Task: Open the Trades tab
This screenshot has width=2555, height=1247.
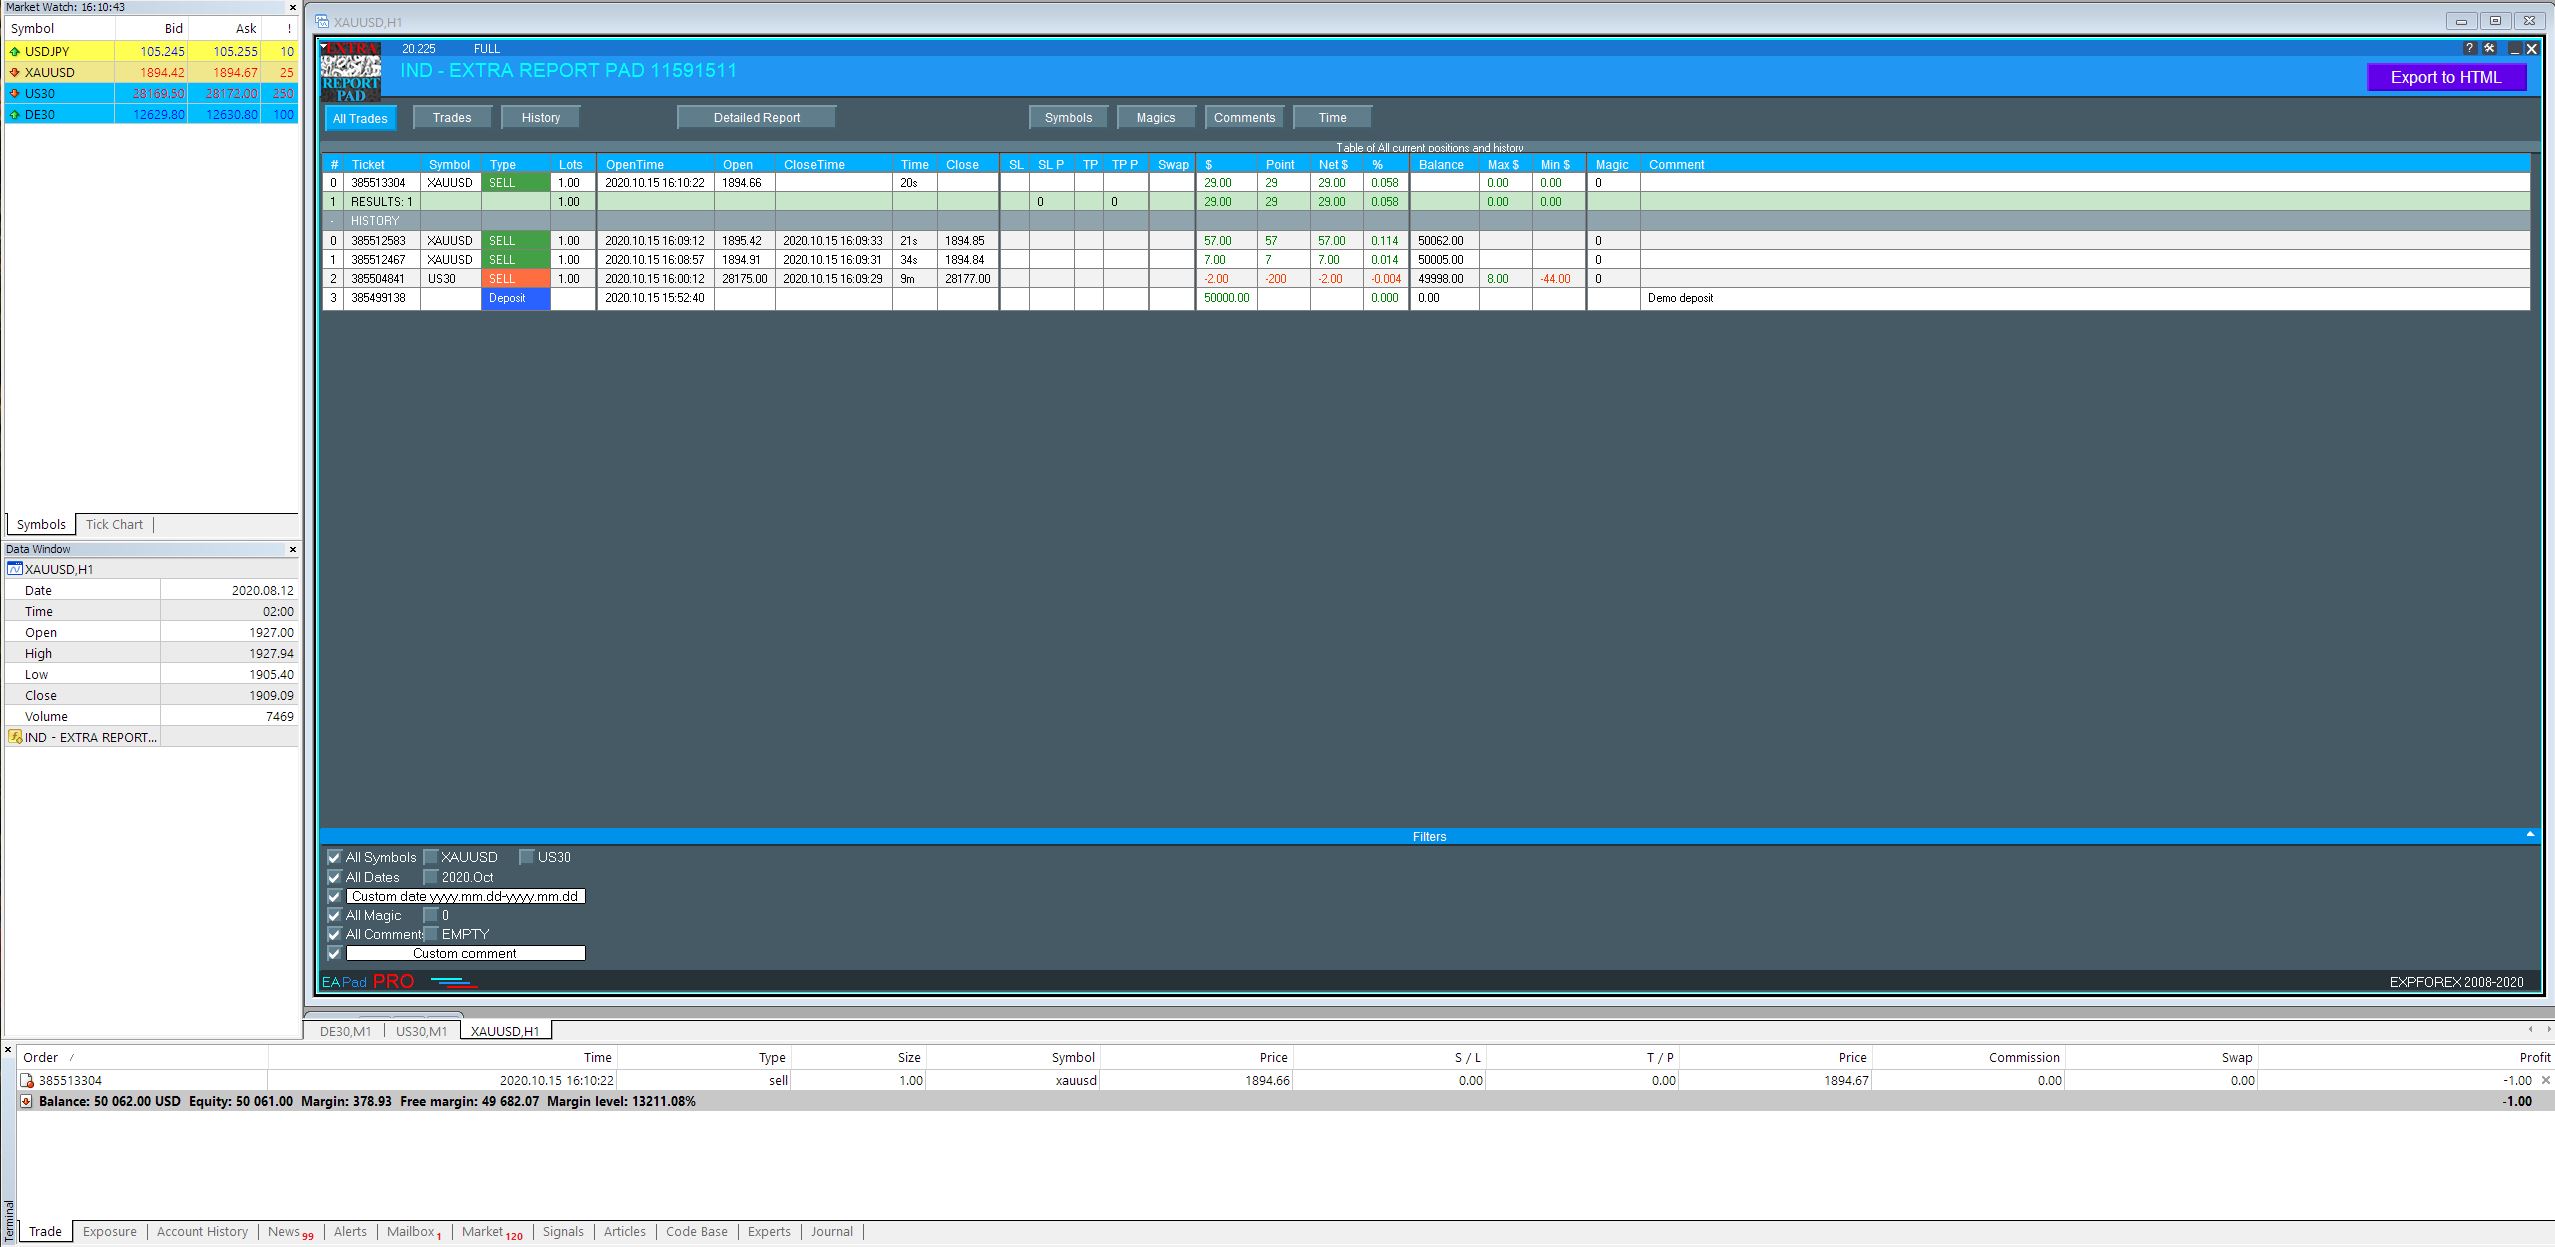Action: click(452, 117)
